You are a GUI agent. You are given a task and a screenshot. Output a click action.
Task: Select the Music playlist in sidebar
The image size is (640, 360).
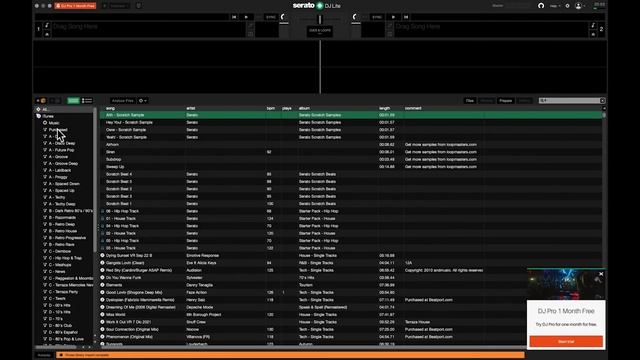click(x=54, y=123)
